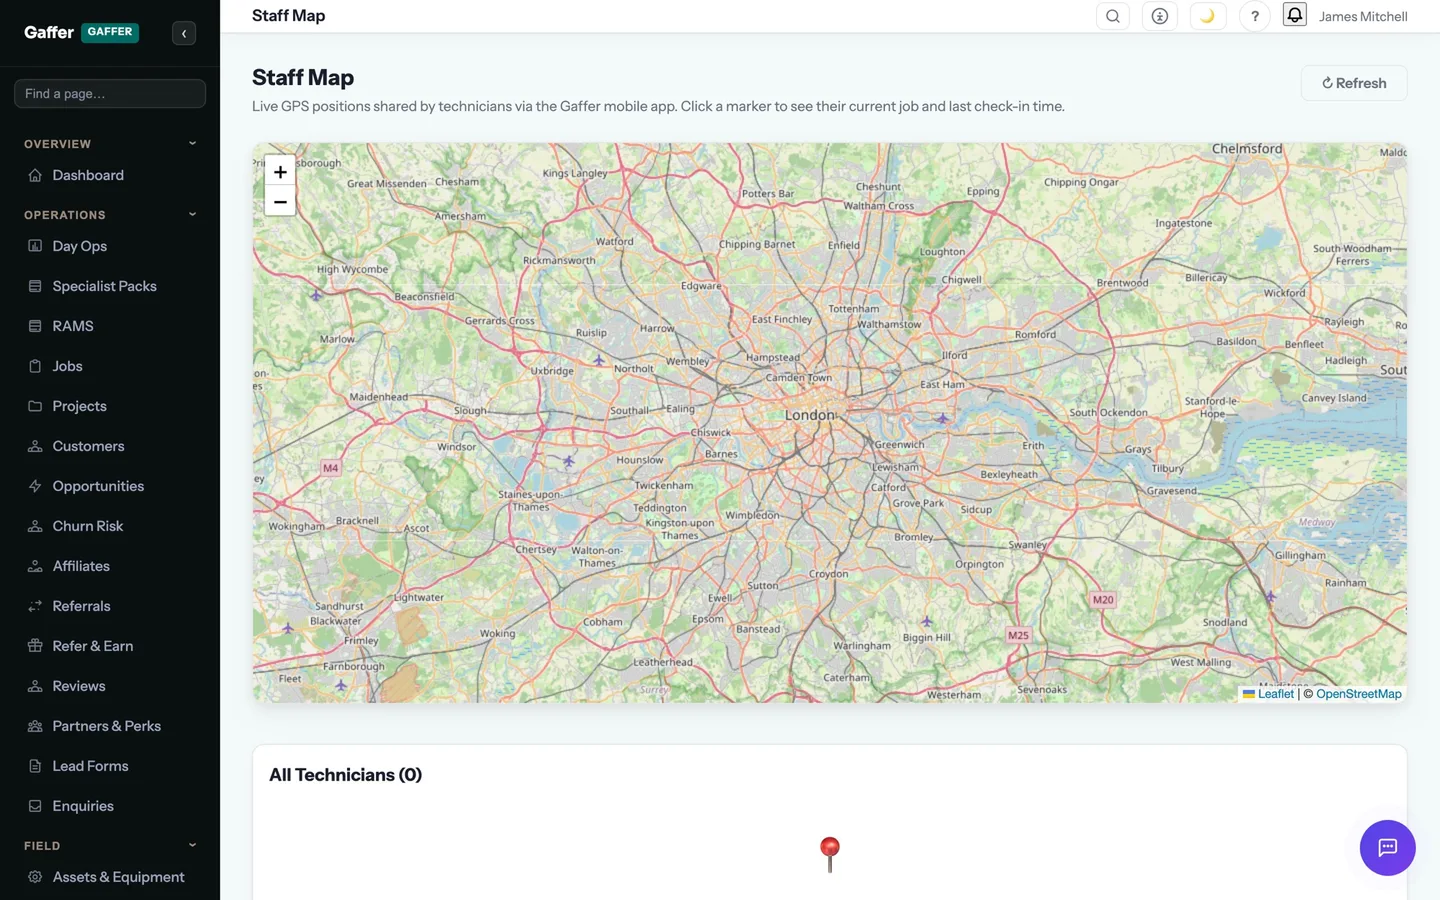Click the Customers icon
This screenshot has height=900, width=1440.
(x=35, y=446)
